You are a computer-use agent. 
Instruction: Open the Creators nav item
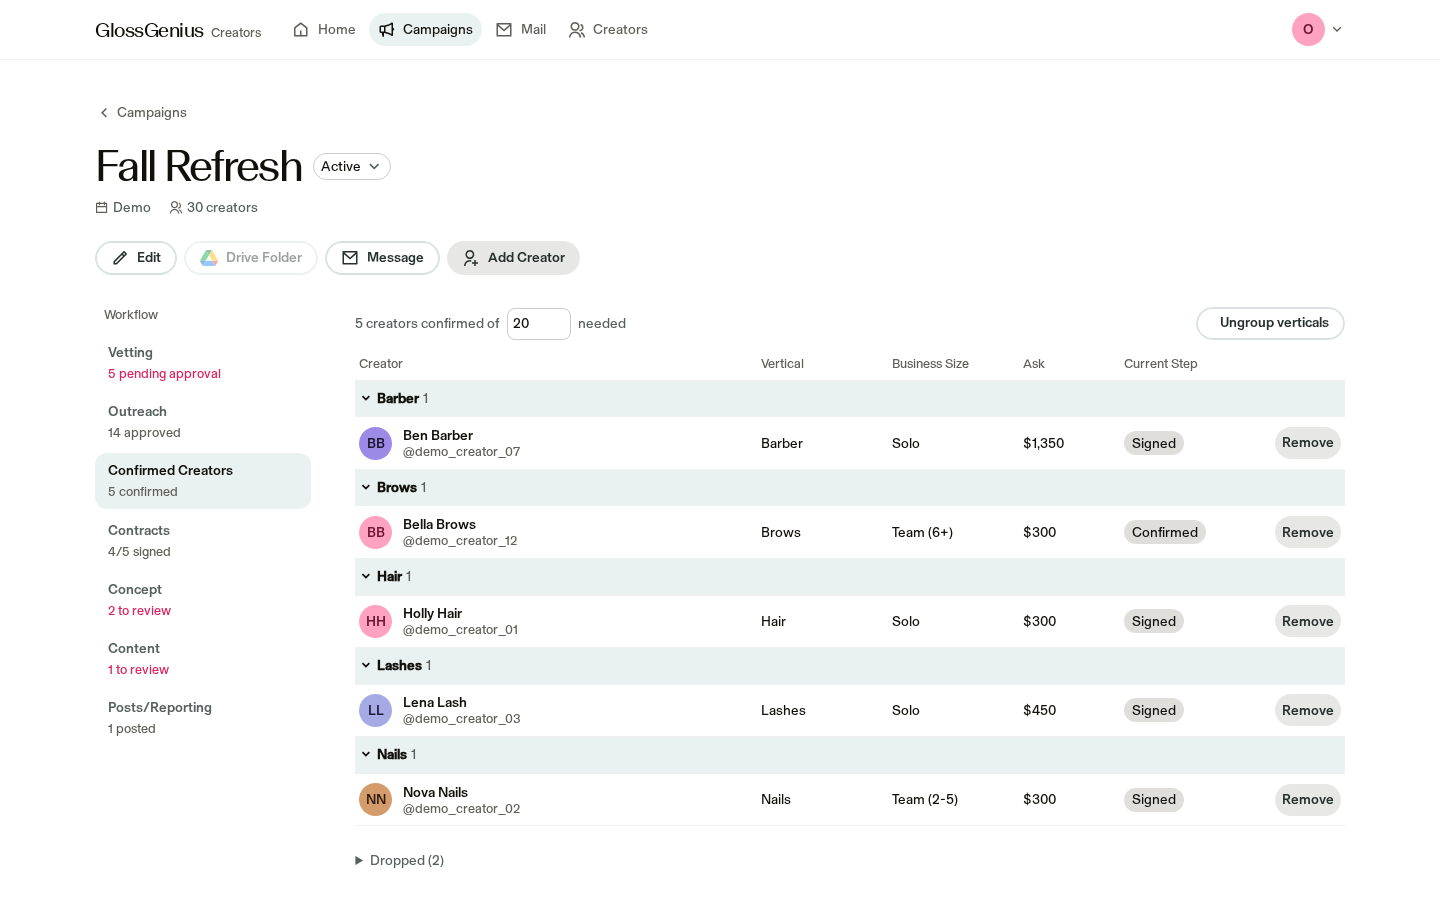tap(608, 30)
